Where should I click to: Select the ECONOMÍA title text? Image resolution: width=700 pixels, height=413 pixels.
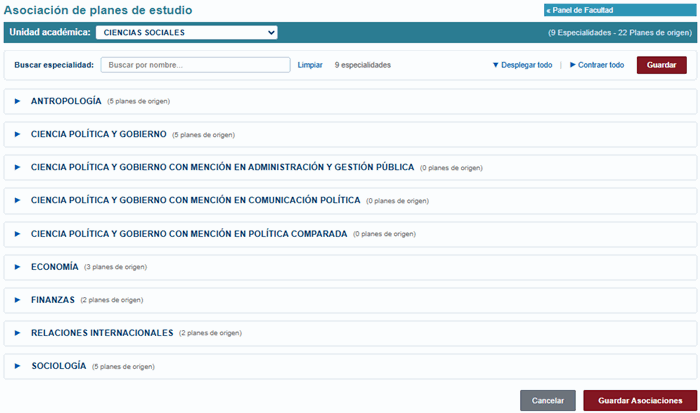coord(54,267)
